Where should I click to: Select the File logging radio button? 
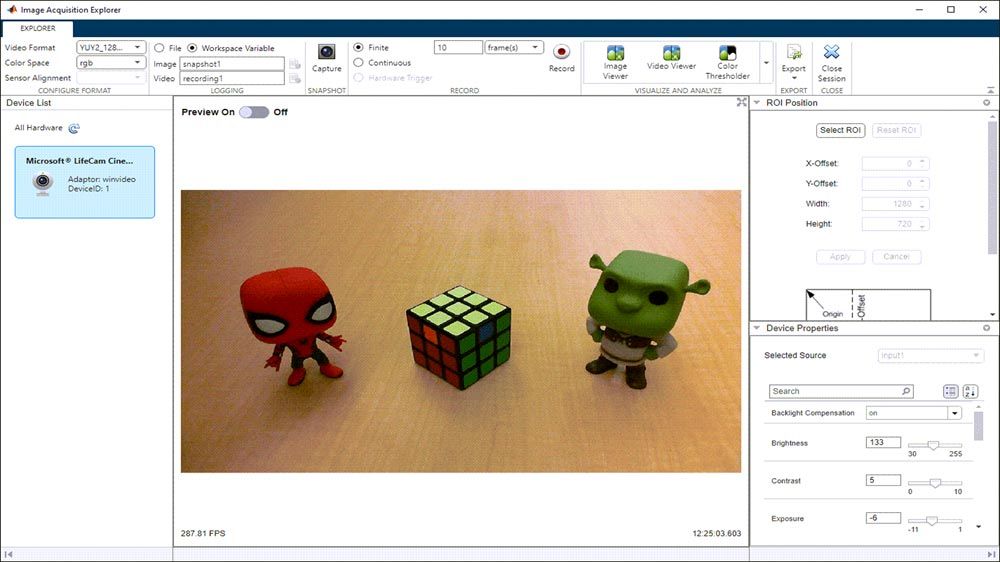160,48
